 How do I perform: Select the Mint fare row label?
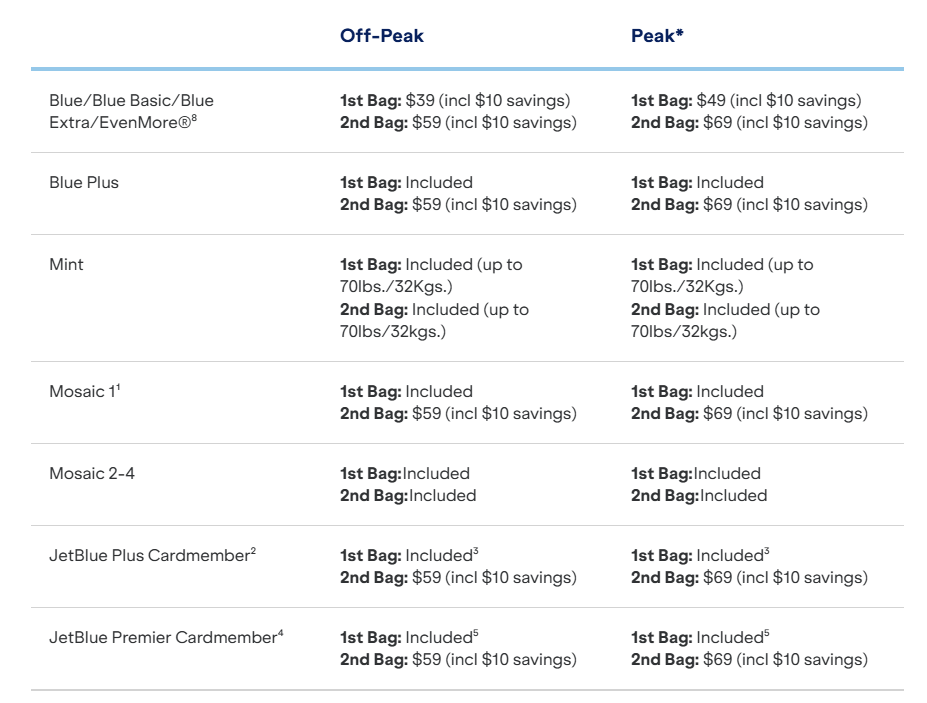(x=67, y=265)
